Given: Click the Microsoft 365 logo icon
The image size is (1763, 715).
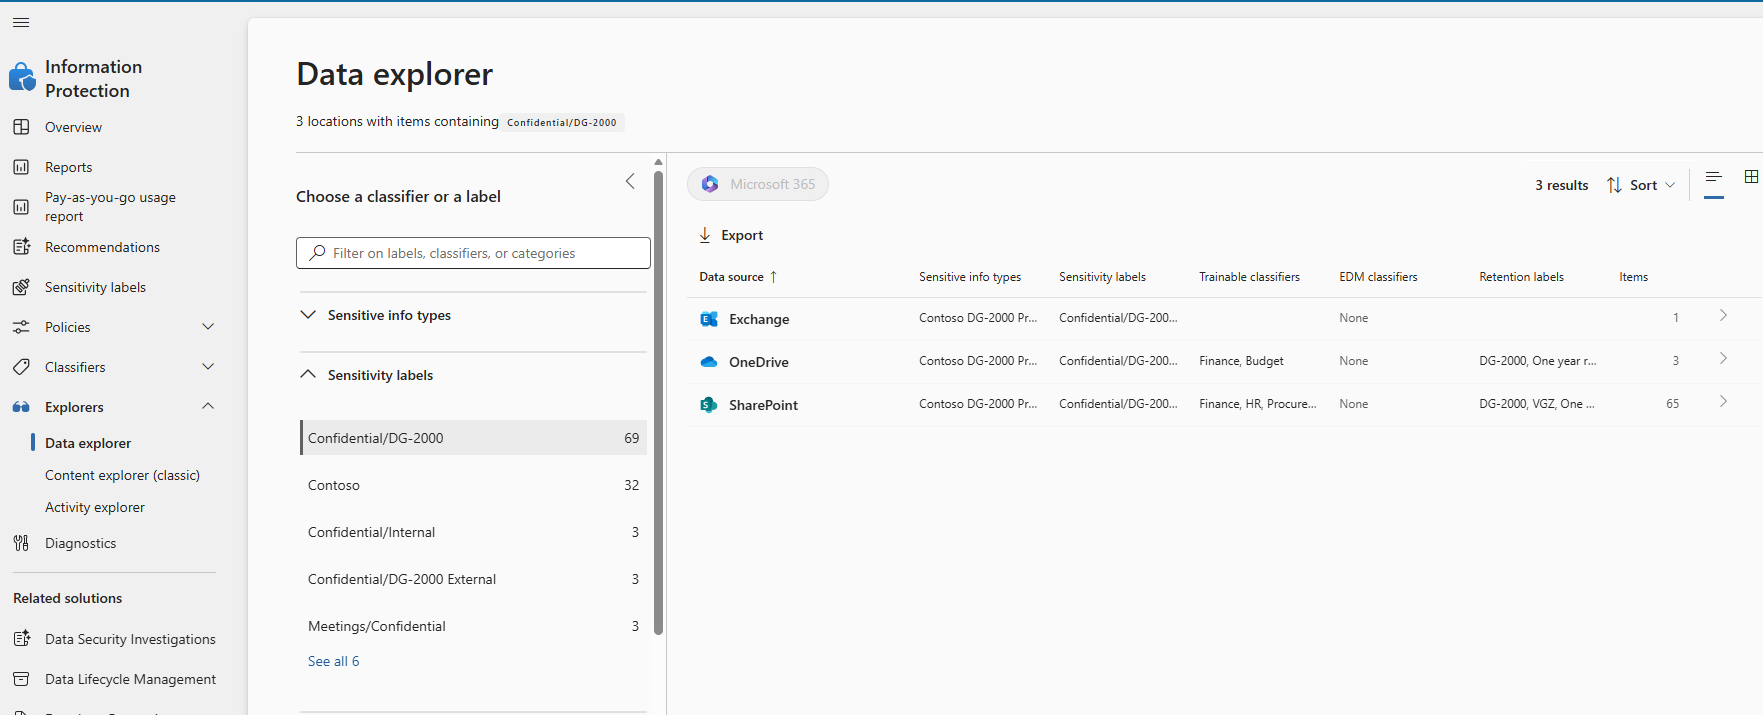Looking at the screenshot, I should coord(710,184).
